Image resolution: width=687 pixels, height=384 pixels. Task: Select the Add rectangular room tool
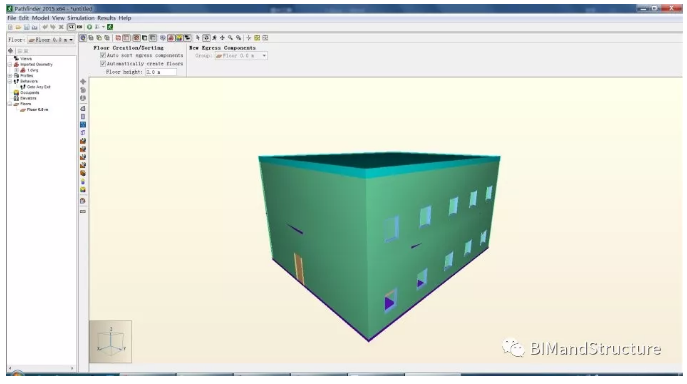pyautogui.click(x=83, y=117)
